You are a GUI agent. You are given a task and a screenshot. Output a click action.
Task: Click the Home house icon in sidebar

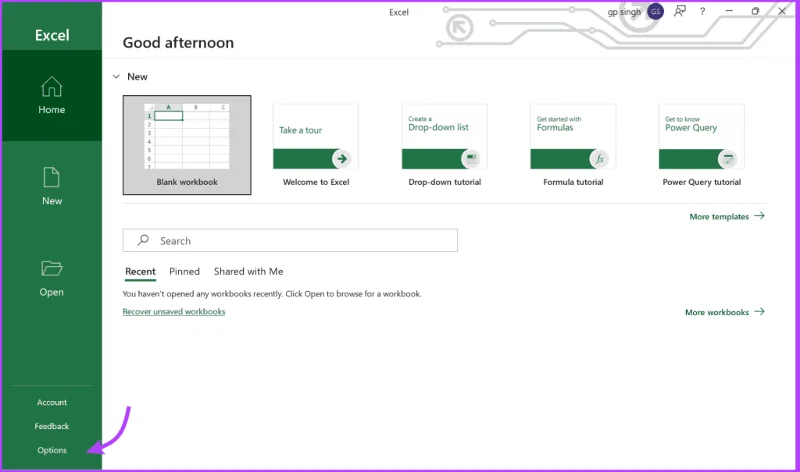[x=52, y=86]
